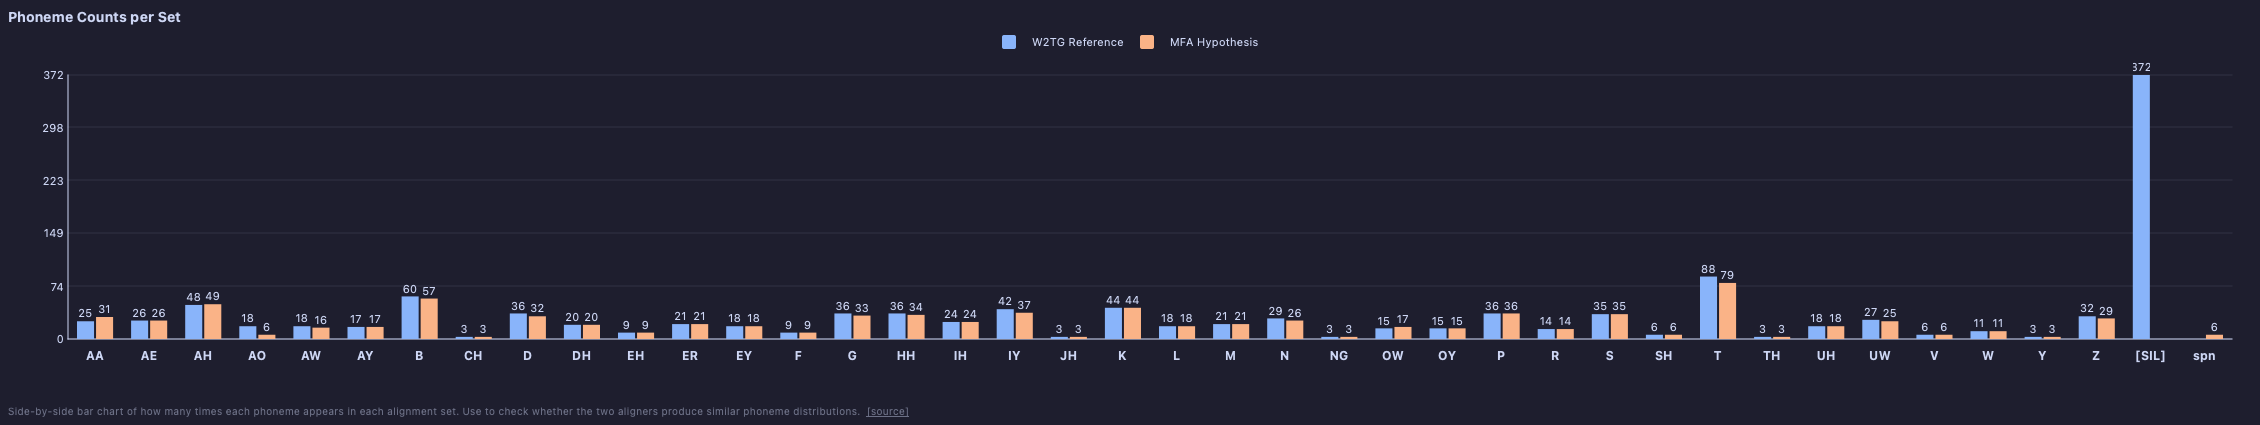This screenshot has height=425, width=2260.
Task: Click the orange spn bar labeled 6
Action: [2214, 337]
